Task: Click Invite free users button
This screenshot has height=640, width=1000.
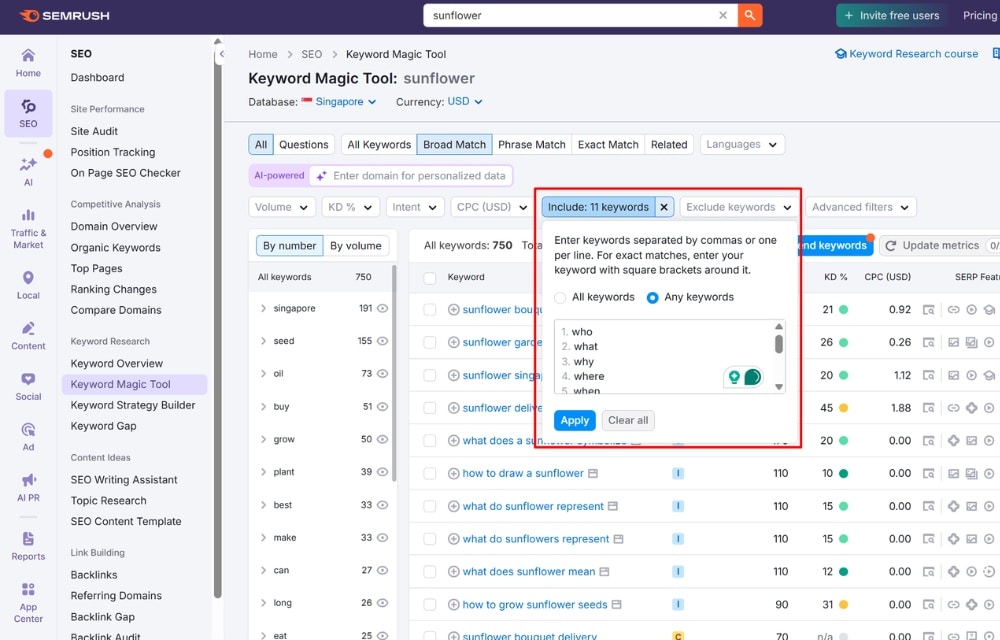Action: [x=892, y=15]
